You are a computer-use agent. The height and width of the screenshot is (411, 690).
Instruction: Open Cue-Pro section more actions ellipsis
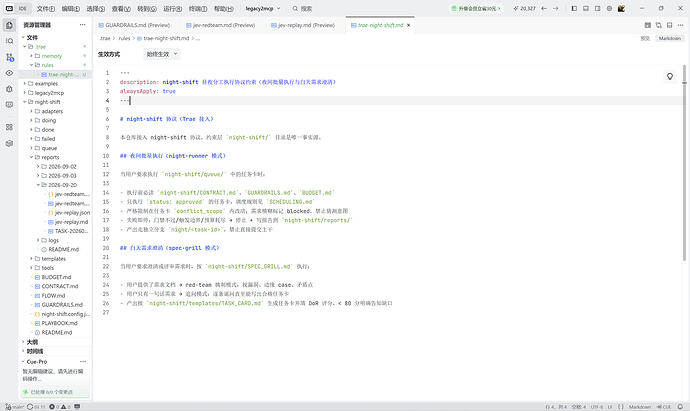coord(83,362)
